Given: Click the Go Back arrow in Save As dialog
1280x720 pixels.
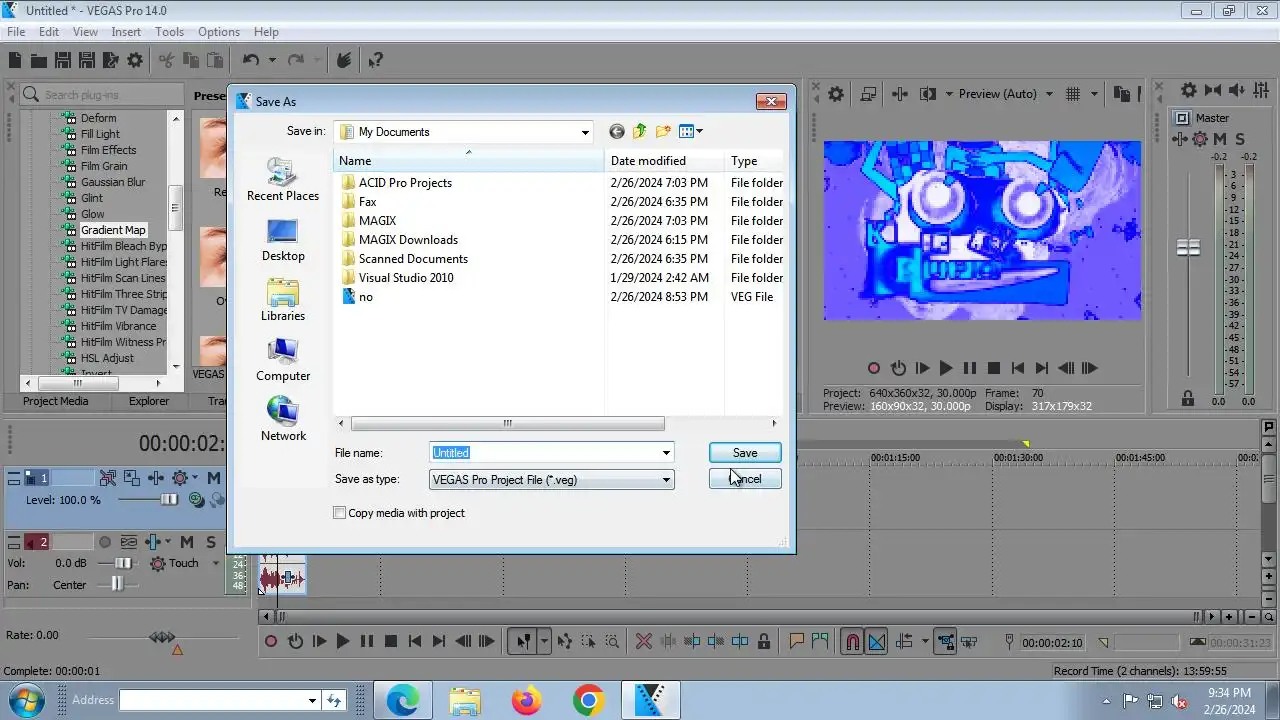Looking at the screenshot, I should tap(616, 131).
